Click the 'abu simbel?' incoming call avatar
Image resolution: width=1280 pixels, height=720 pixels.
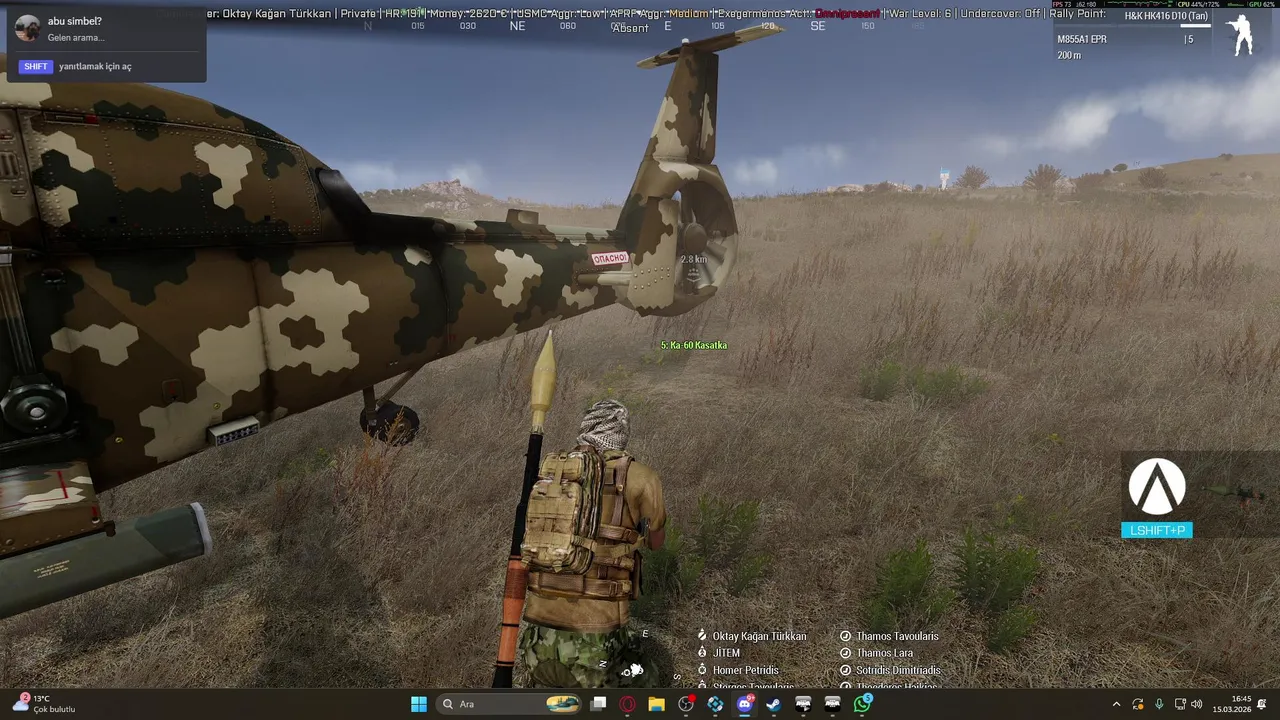point(28,28)
